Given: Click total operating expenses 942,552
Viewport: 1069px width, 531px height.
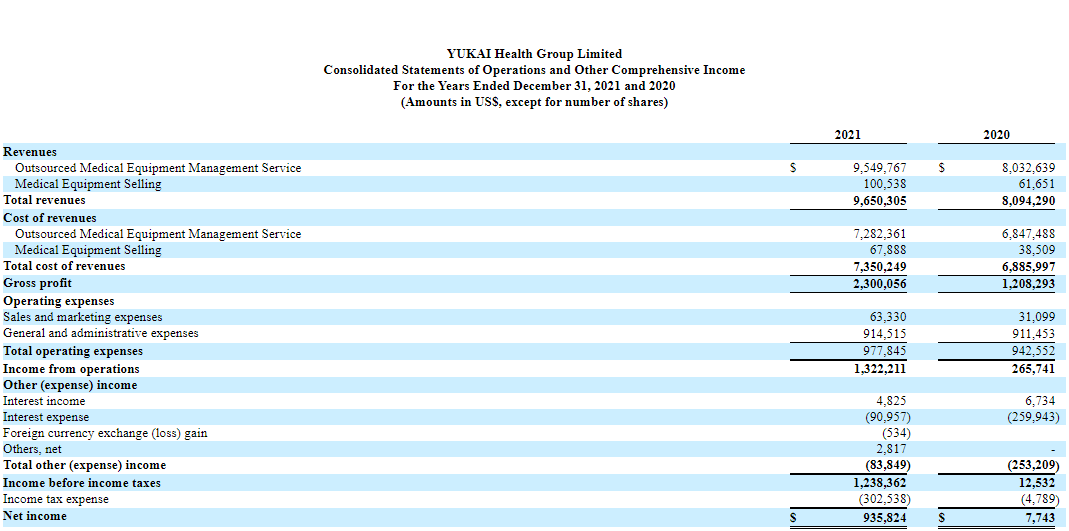Looking at the screenshot, I should click(x=1033, y=351).
